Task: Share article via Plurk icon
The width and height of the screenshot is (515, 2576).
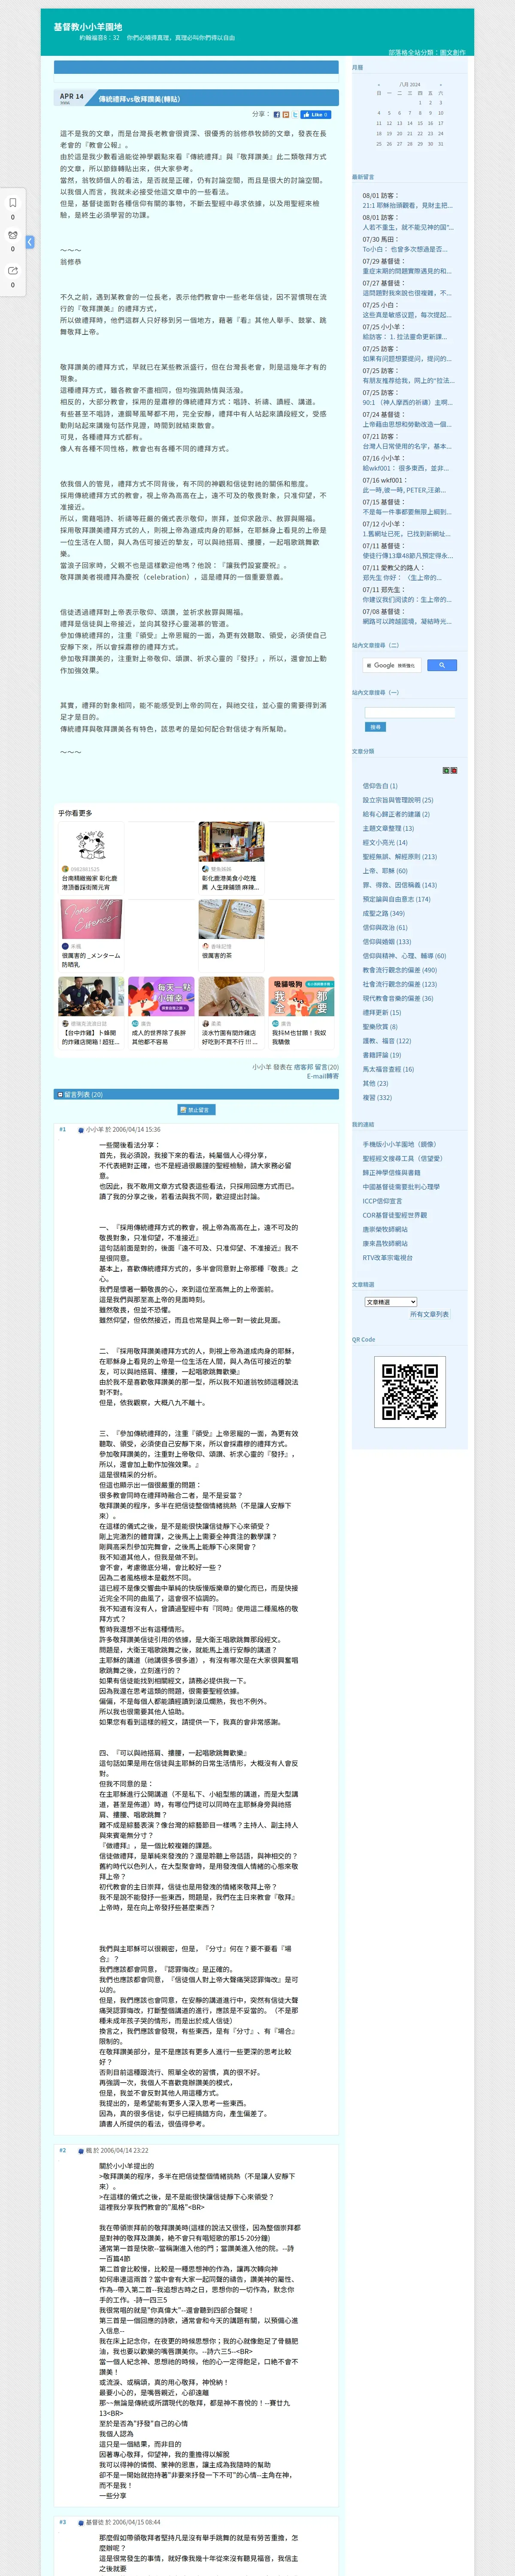Action: (286, 115)
